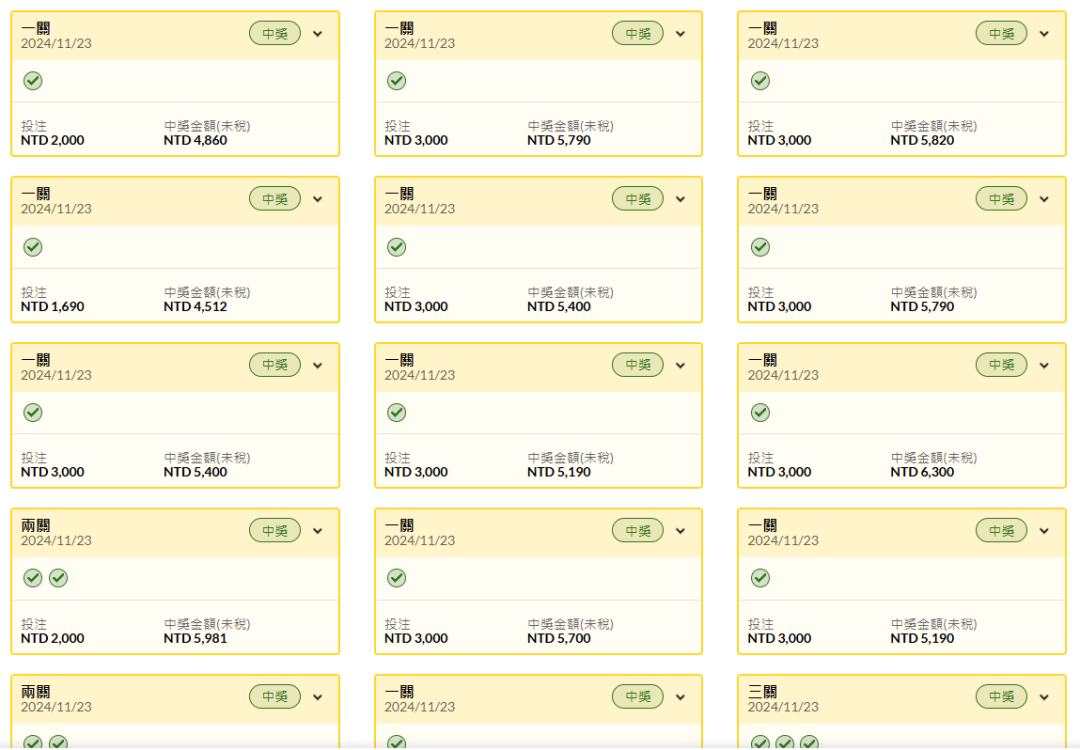Select the check mark on the NTD 5,700 card
This screenshot has width=1080, height=750.
(x=397, y=578)
